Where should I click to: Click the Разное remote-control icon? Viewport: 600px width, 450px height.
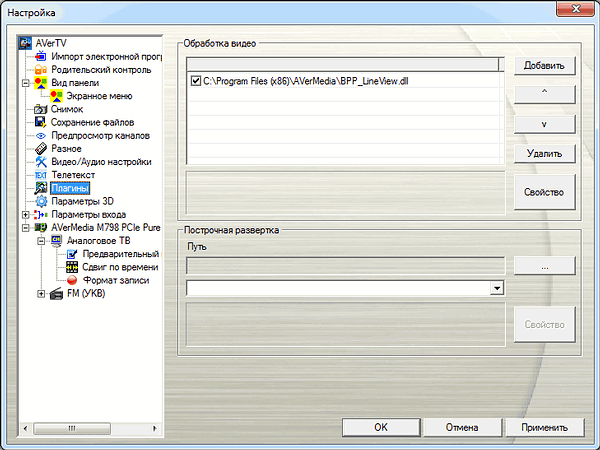coord(41,148)
